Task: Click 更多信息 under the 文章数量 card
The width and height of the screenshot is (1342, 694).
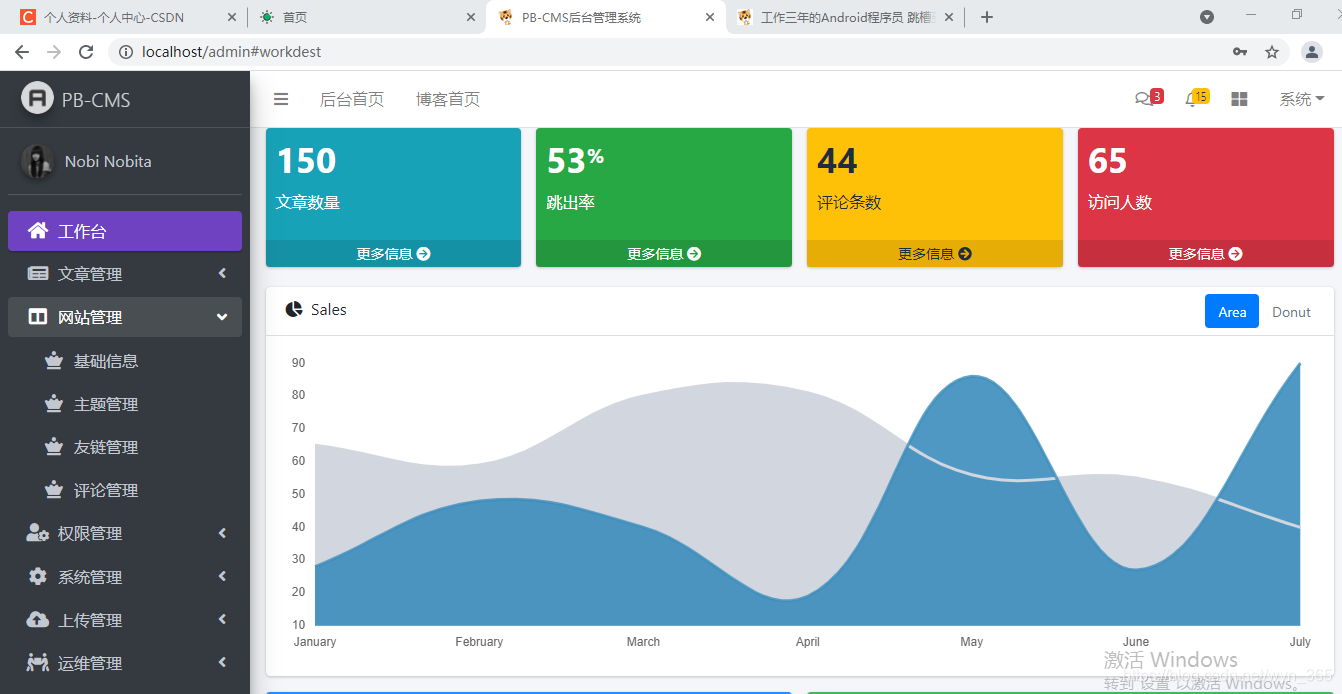Action: (393, 253)
